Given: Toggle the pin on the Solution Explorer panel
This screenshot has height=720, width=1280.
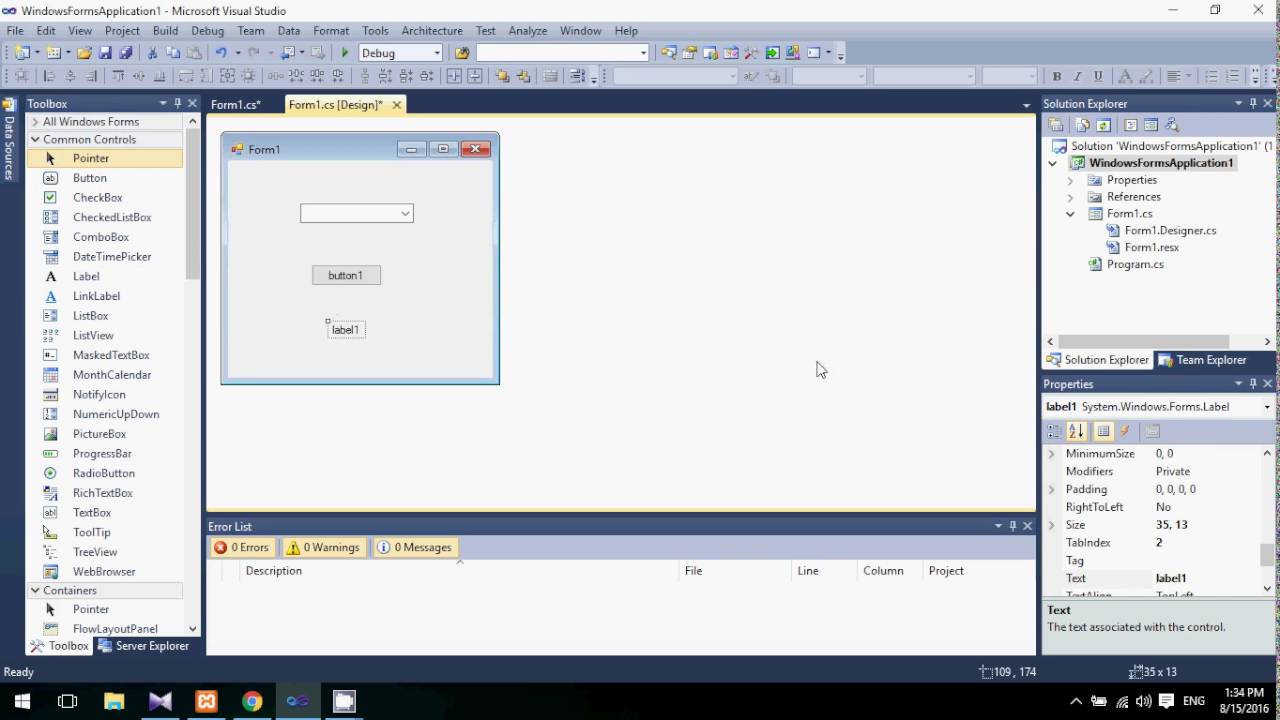Looking at the screenshot, I should (x=1253, y=104).
